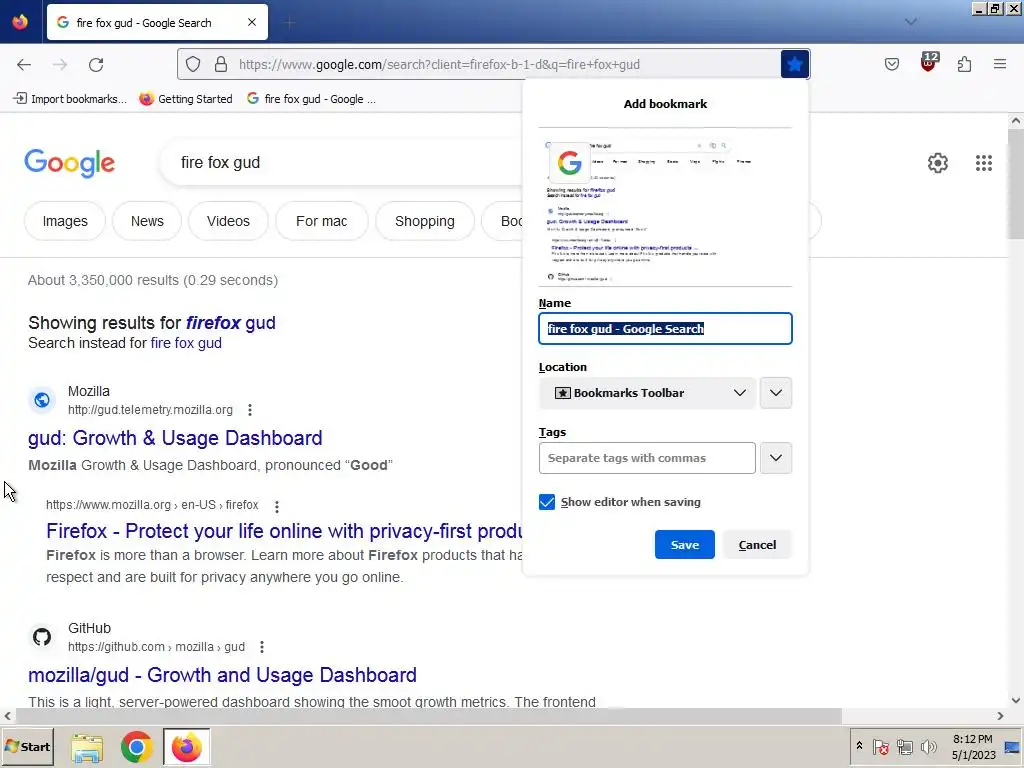Open network tray icon
1024x768 pixels.
click(904, 746)
